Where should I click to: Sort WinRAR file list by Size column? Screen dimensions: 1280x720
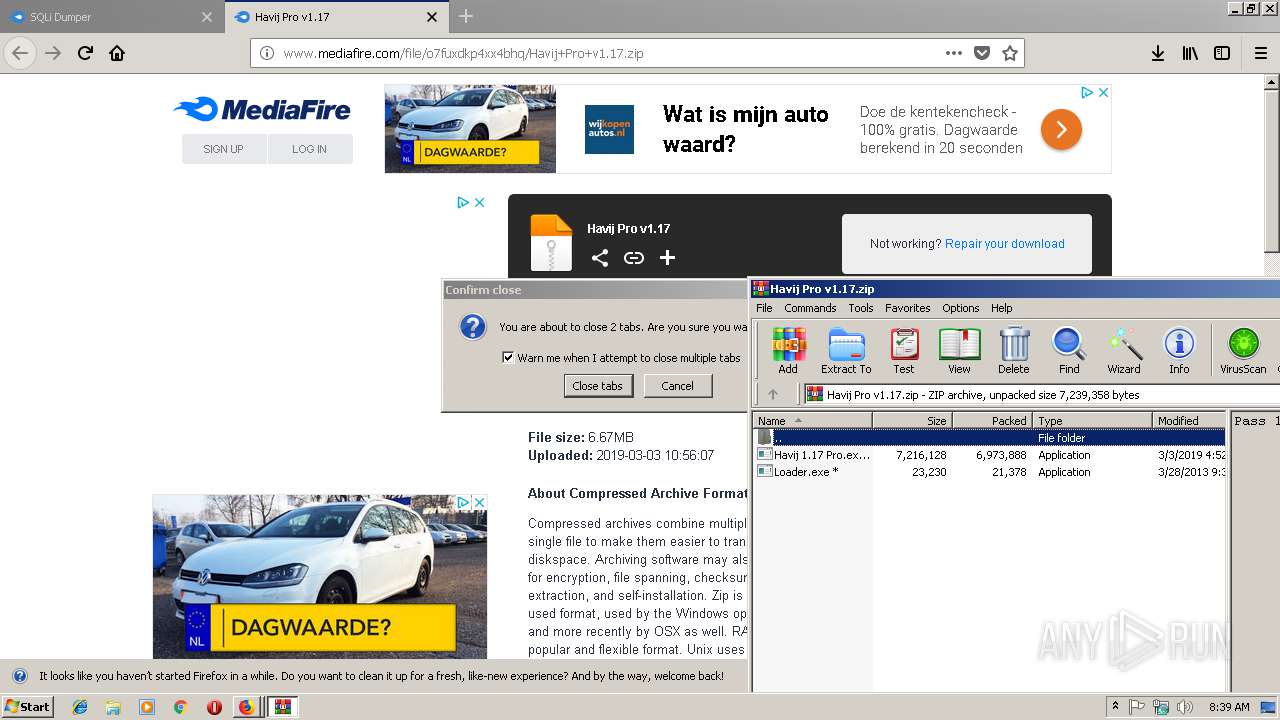click(x=912, y=420)
